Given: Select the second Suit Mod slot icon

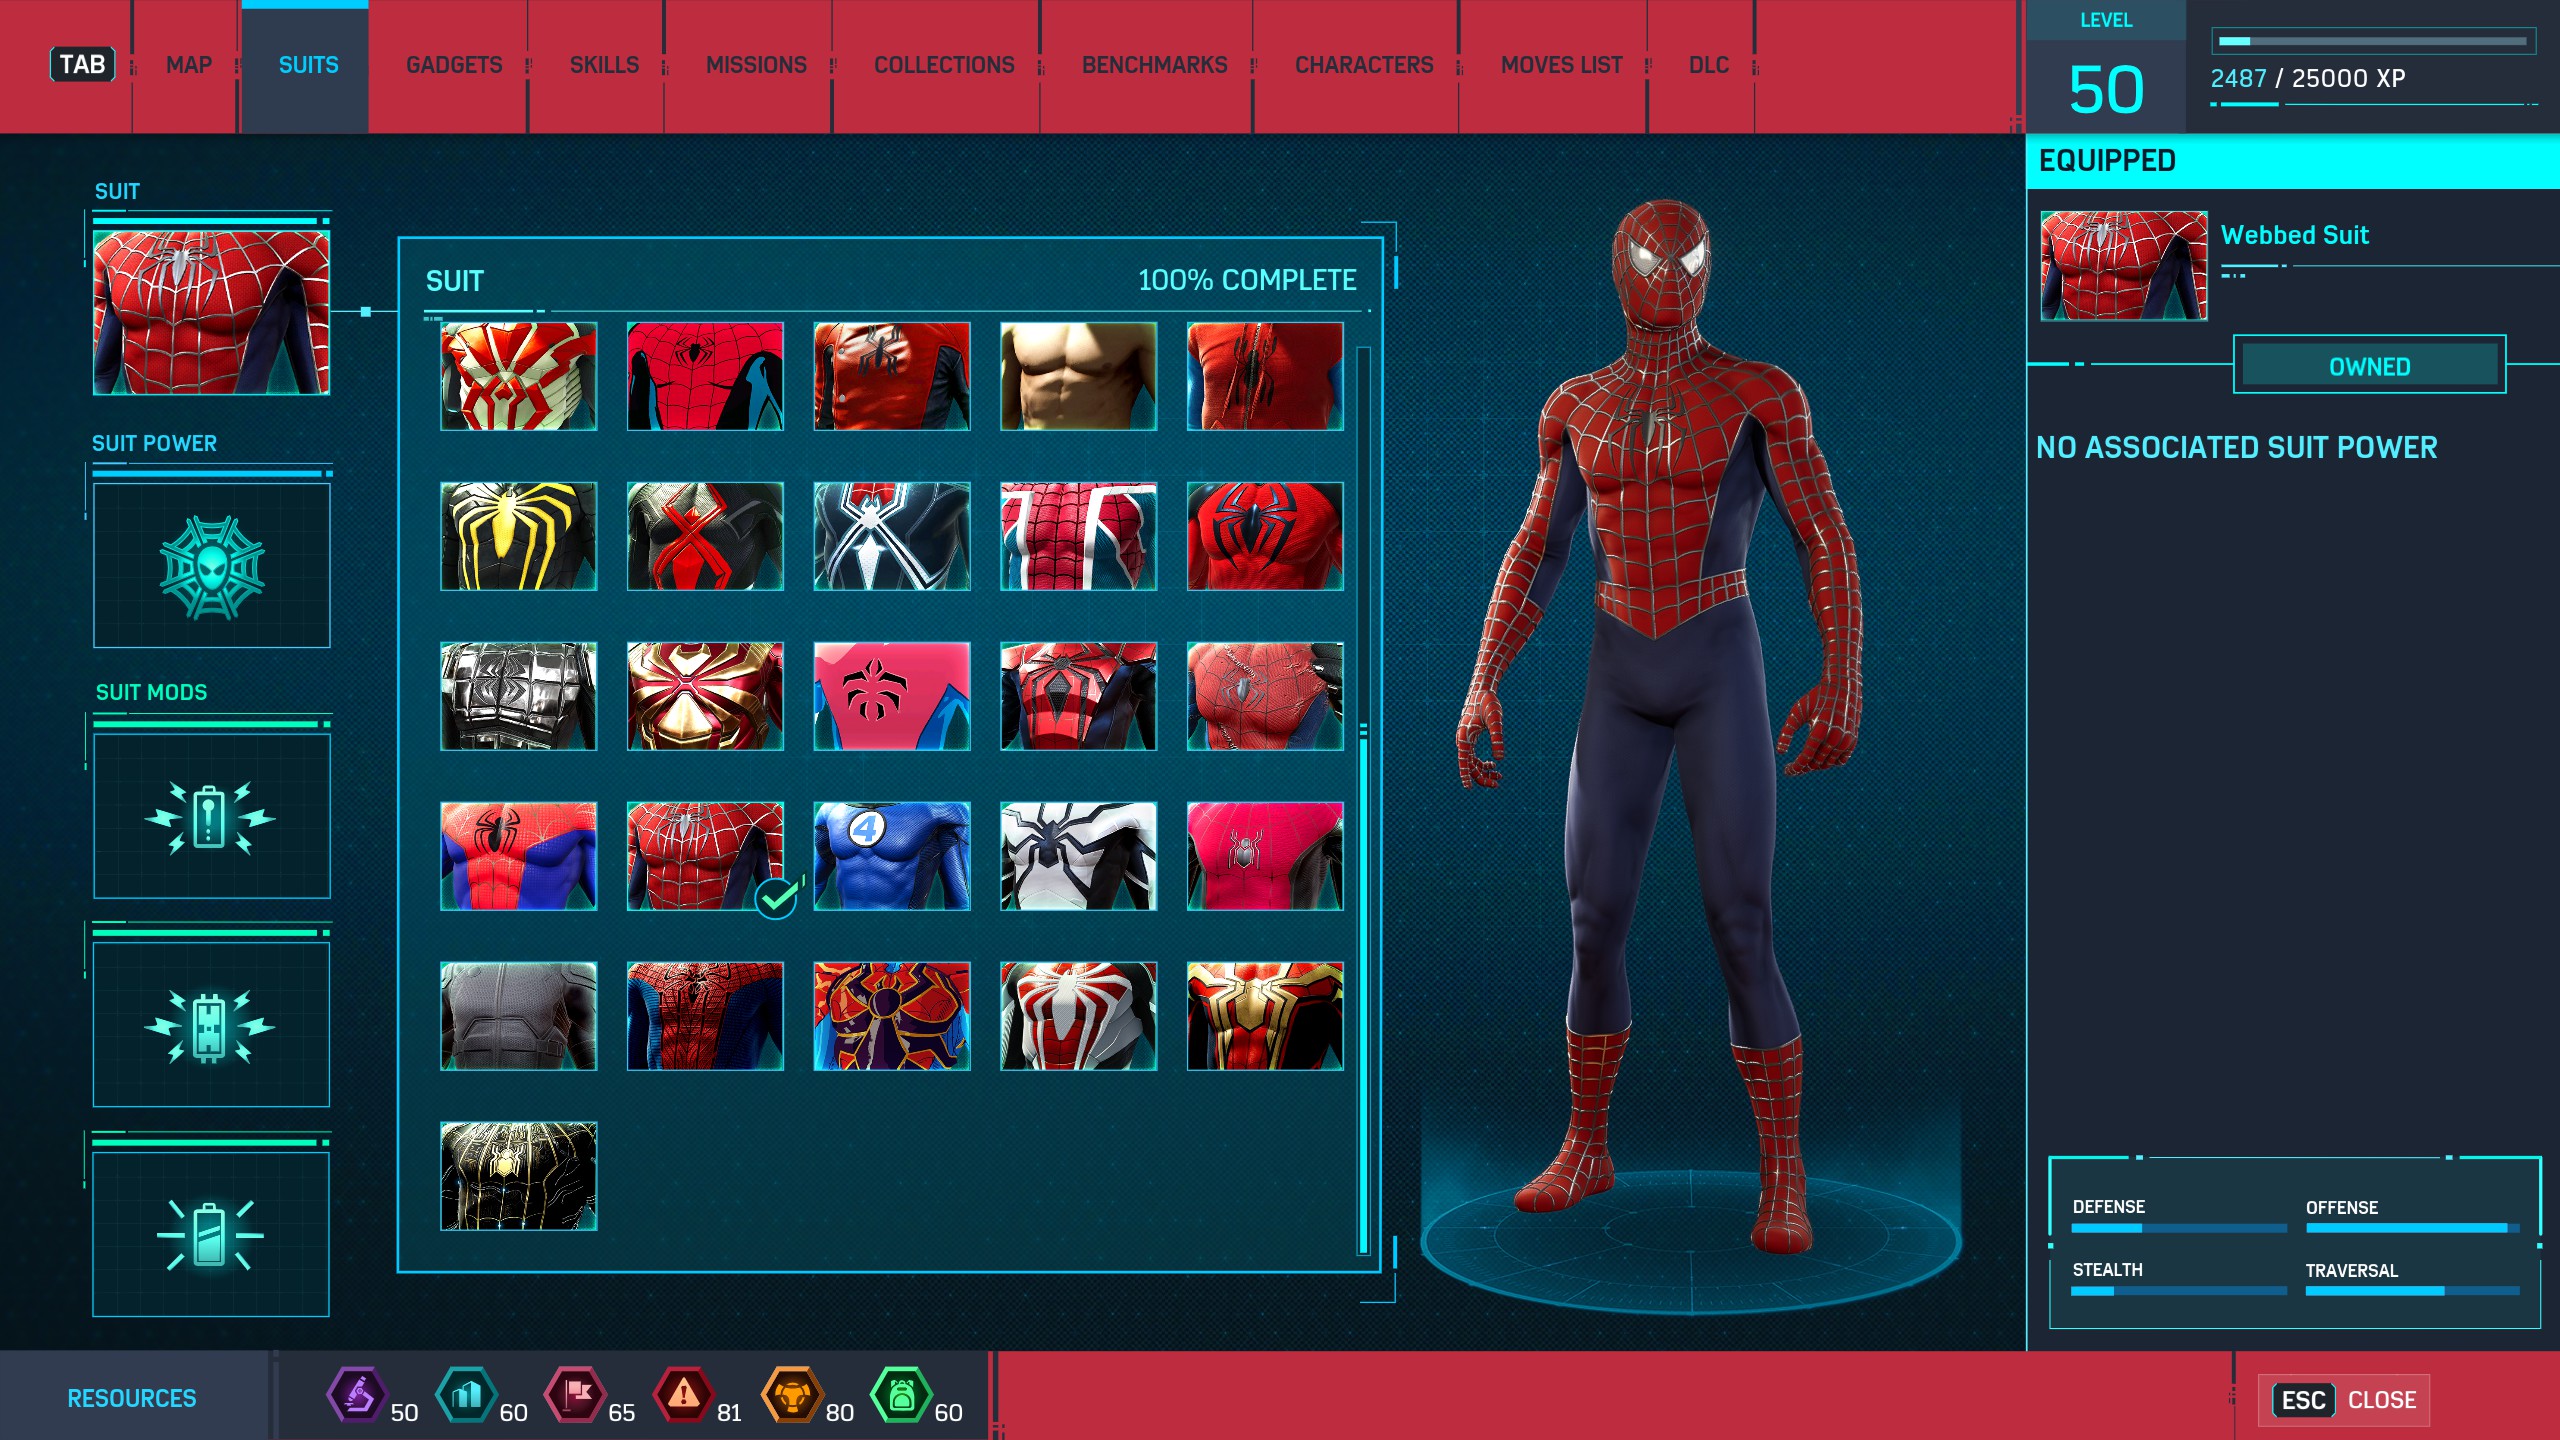Looking at the screenshot, I should coord(211,1025).
